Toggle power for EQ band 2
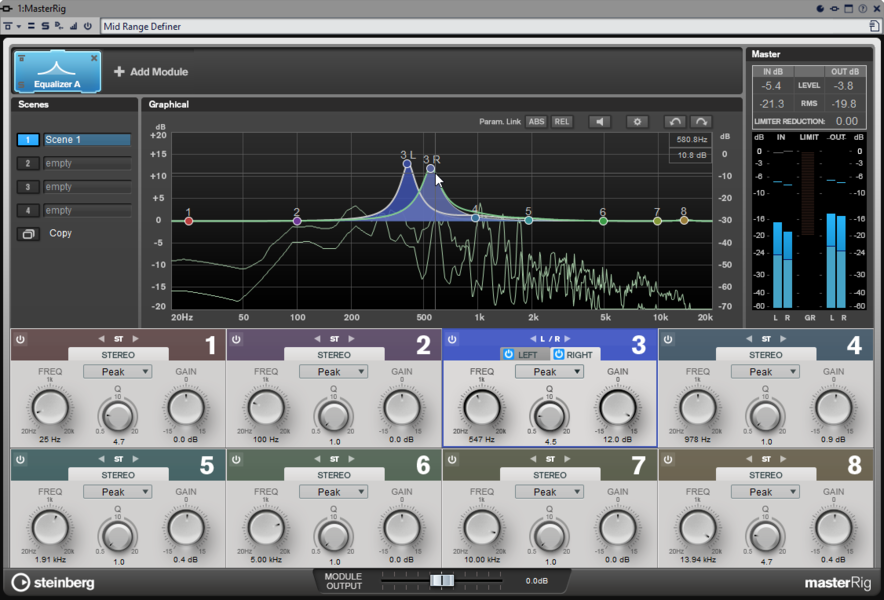 coord(236,339)
